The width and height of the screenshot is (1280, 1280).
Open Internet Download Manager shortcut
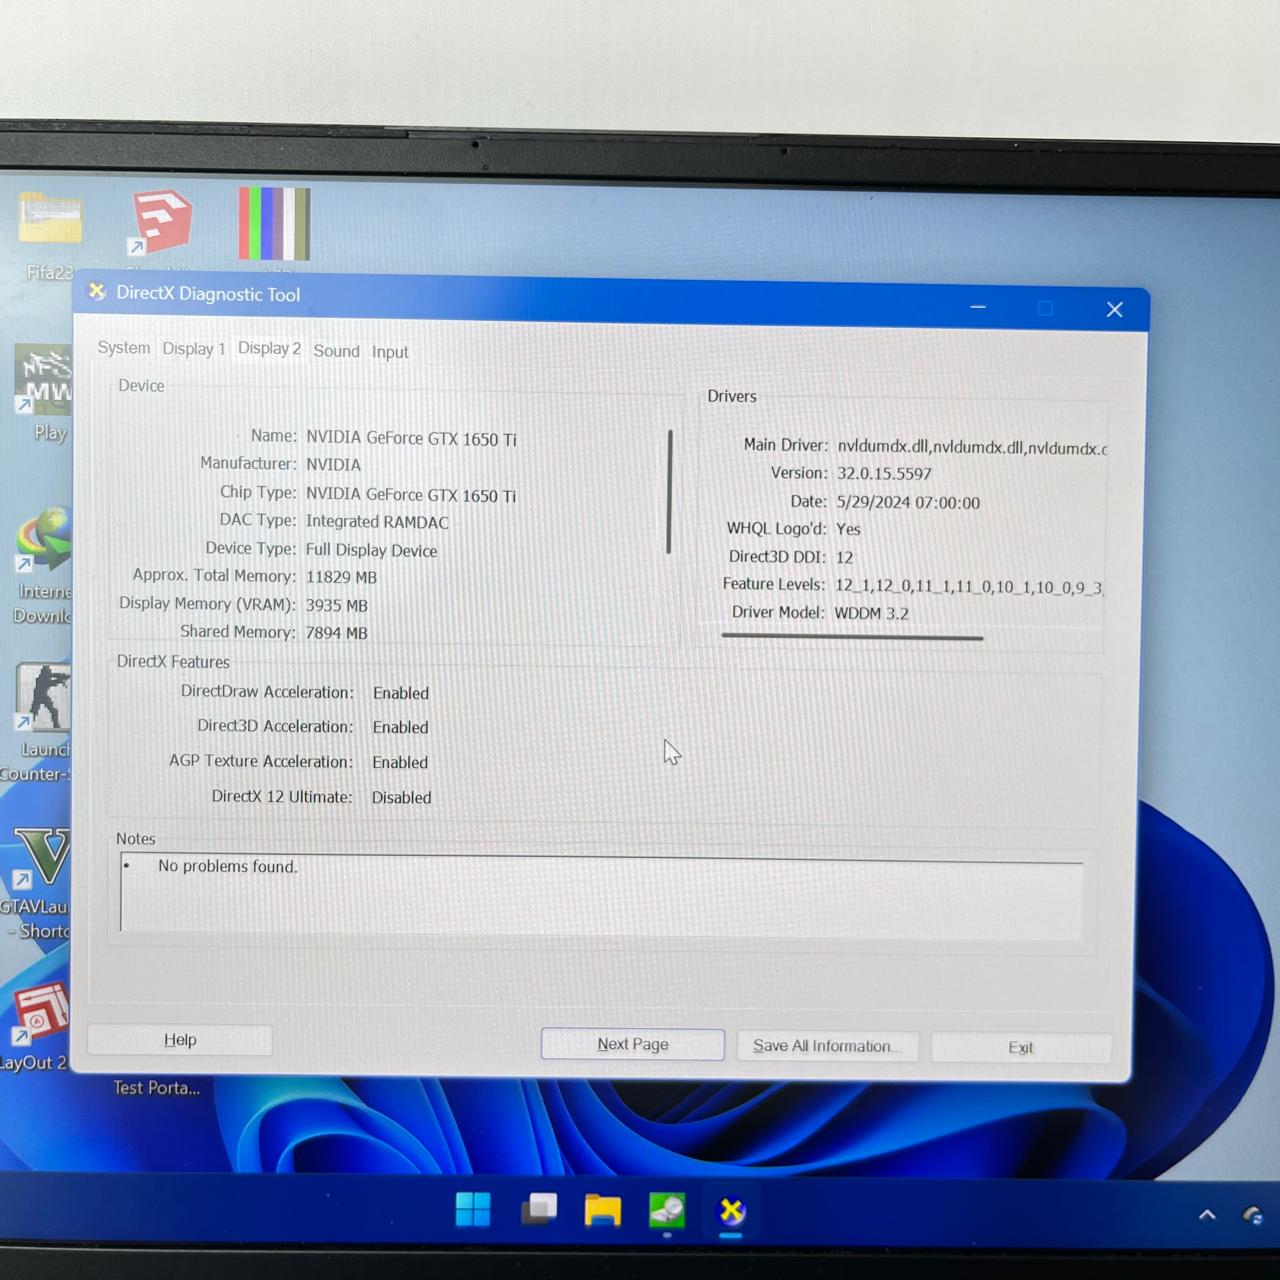43,540
